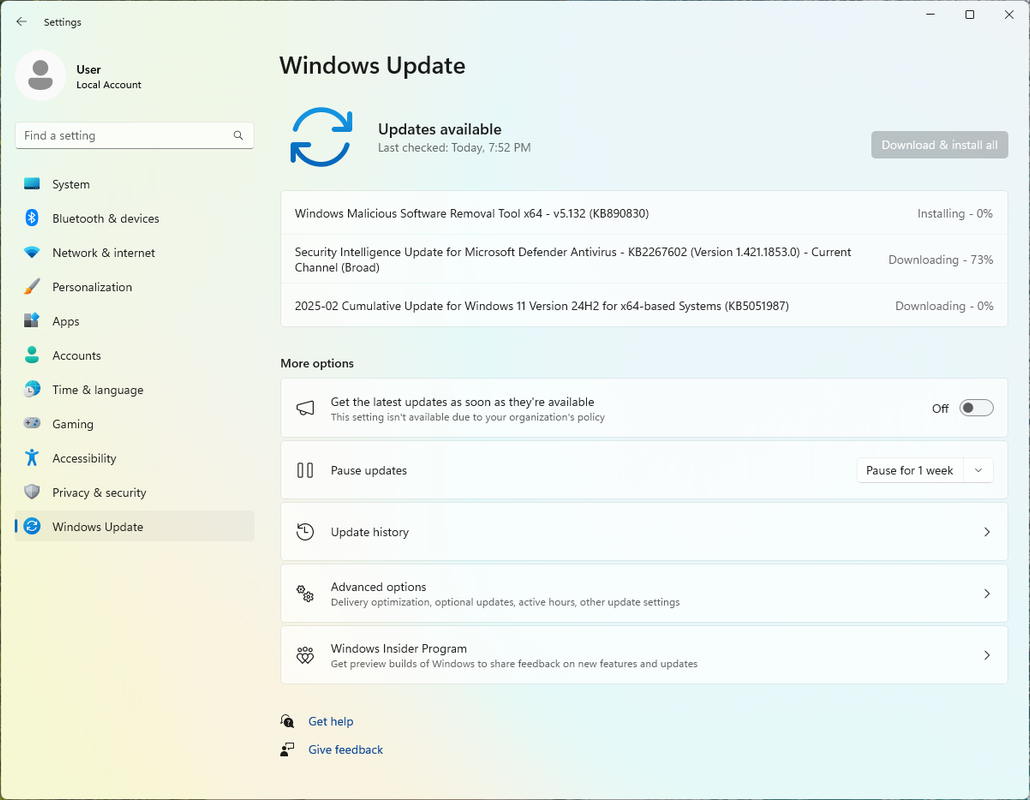Select the 2025-02 Cumulative Update KB5051987 row
This screenshot has height=800, width=1030.
pos(644,305)
